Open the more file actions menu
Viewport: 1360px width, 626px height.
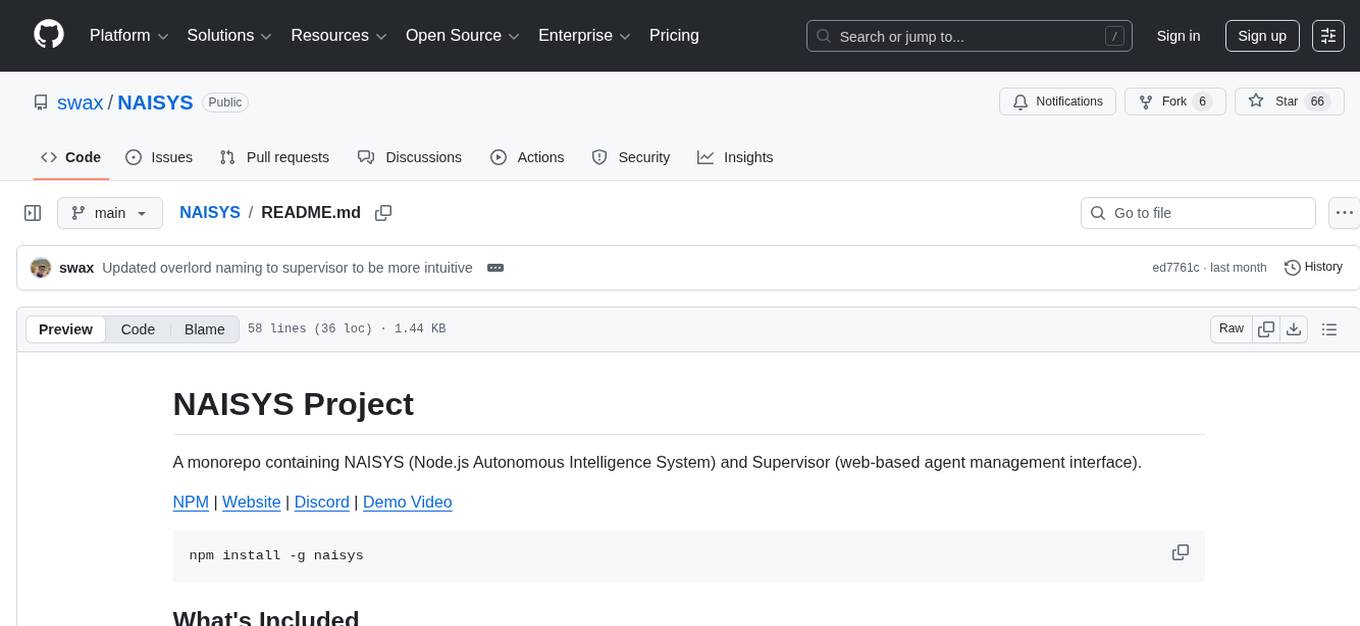coord(1345,213)
